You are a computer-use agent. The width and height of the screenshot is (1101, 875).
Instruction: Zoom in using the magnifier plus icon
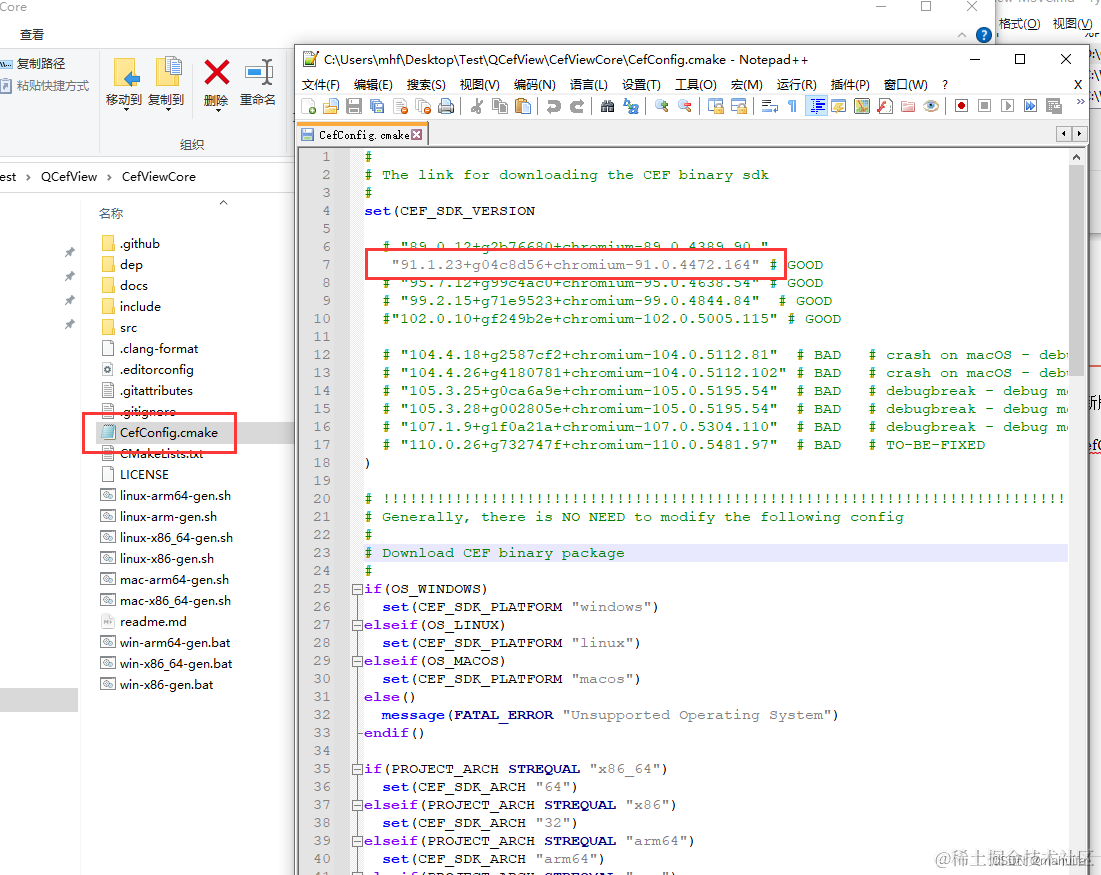tap(661, 106)
